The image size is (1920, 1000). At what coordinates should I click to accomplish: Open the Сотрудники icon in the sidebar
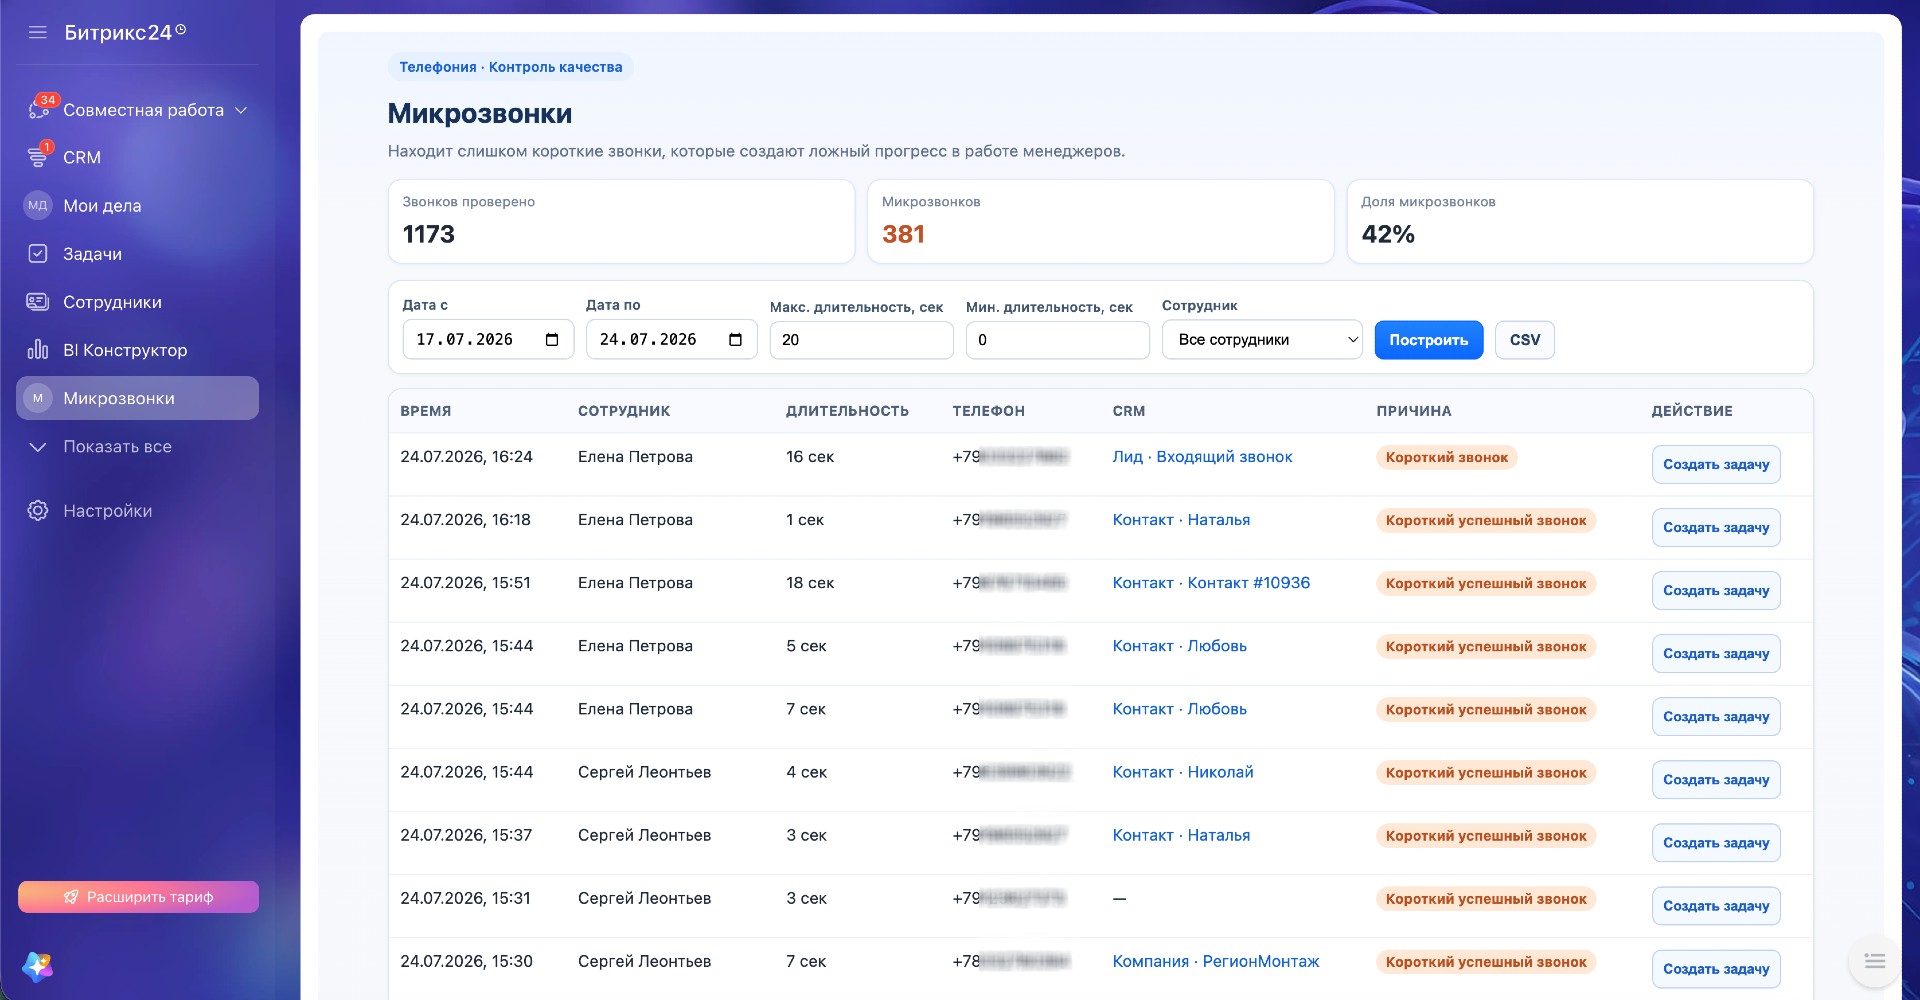click(x=38, y=302)
